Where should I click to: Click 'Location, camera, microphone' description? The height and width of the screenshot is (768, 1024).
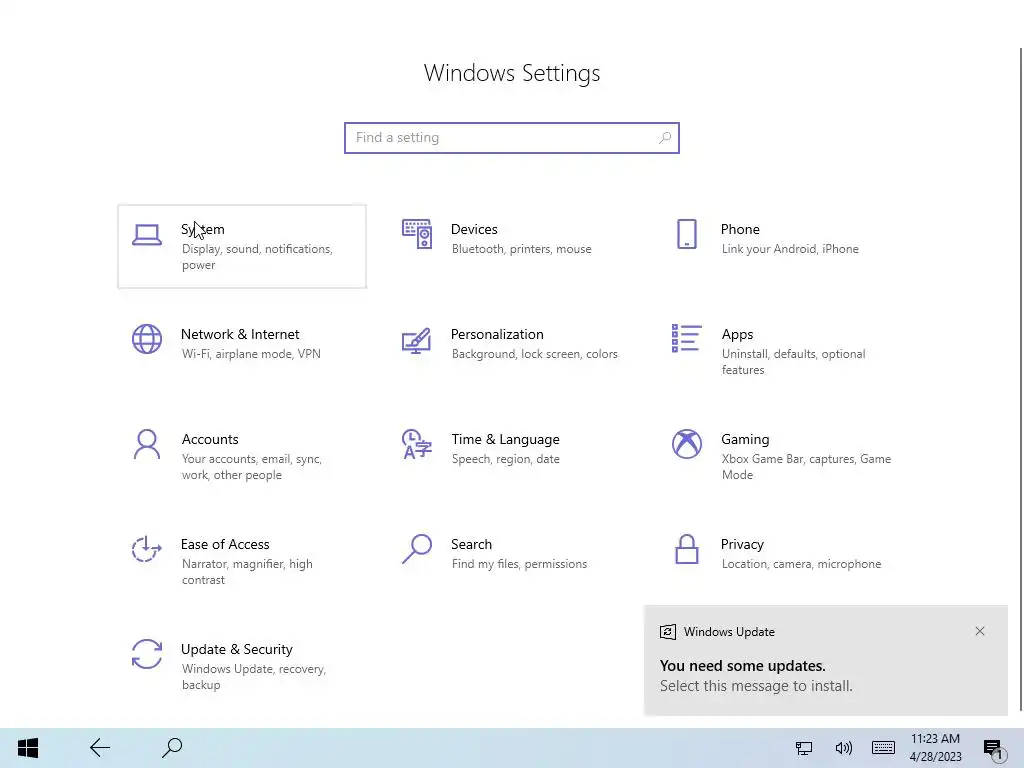801,564
